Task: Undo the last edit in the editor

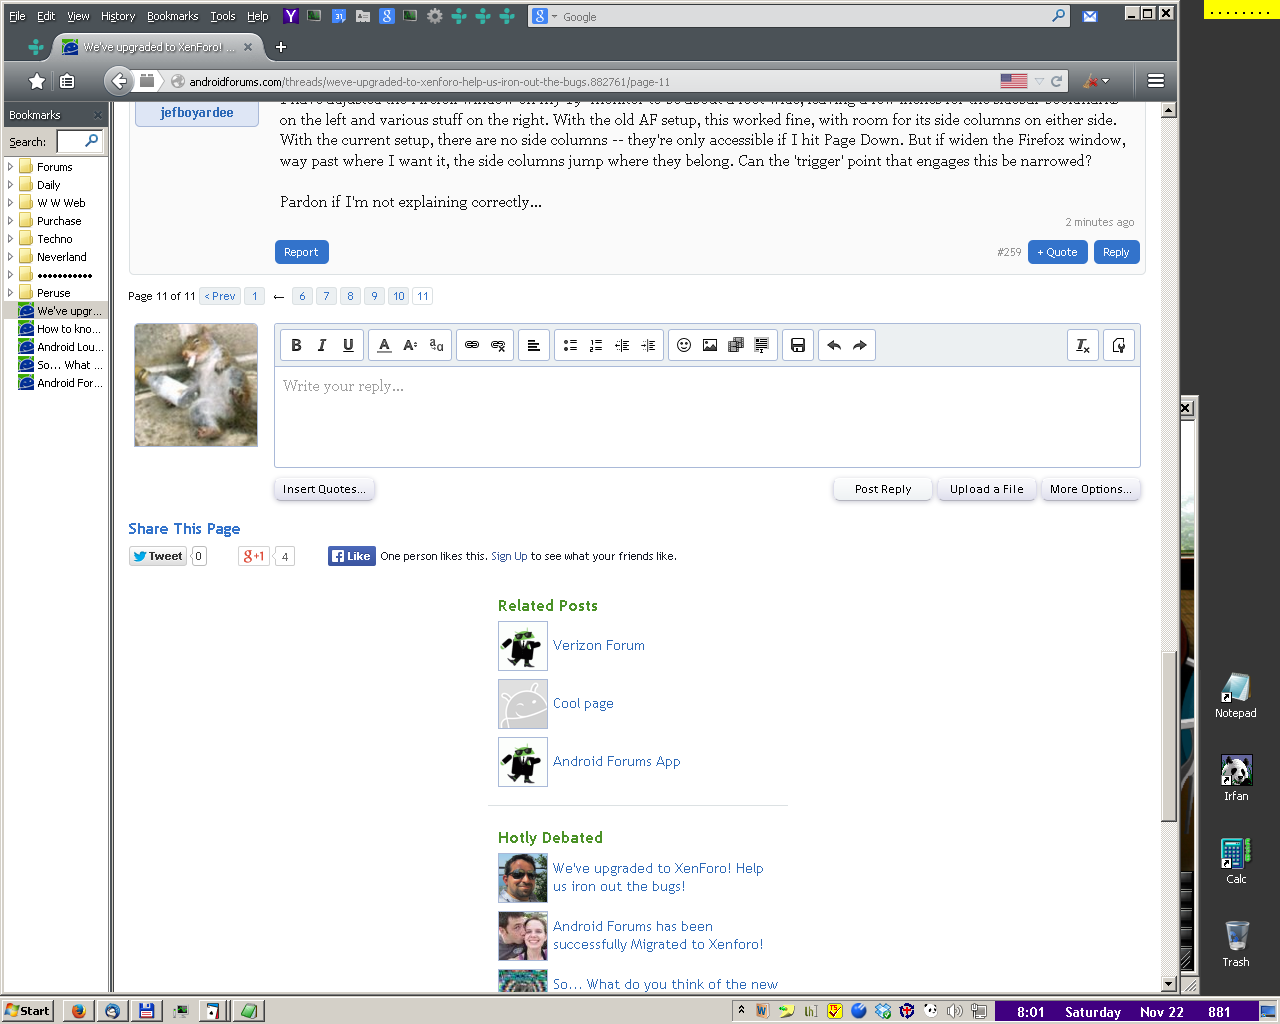Action: [834, 345]
